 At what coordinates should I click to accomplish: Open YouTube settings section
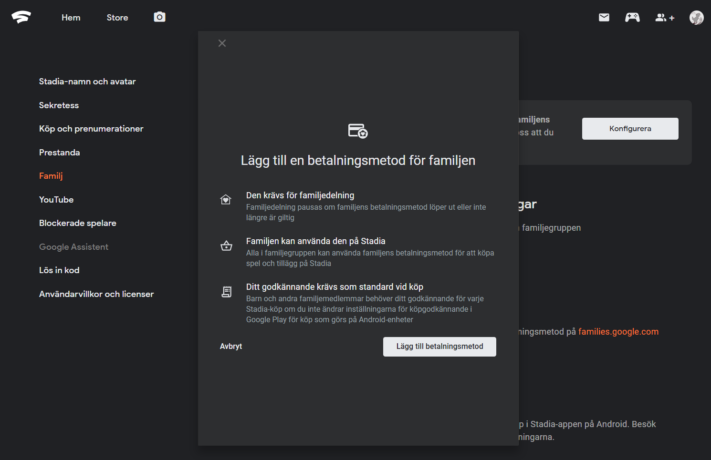tap(56, 200)
